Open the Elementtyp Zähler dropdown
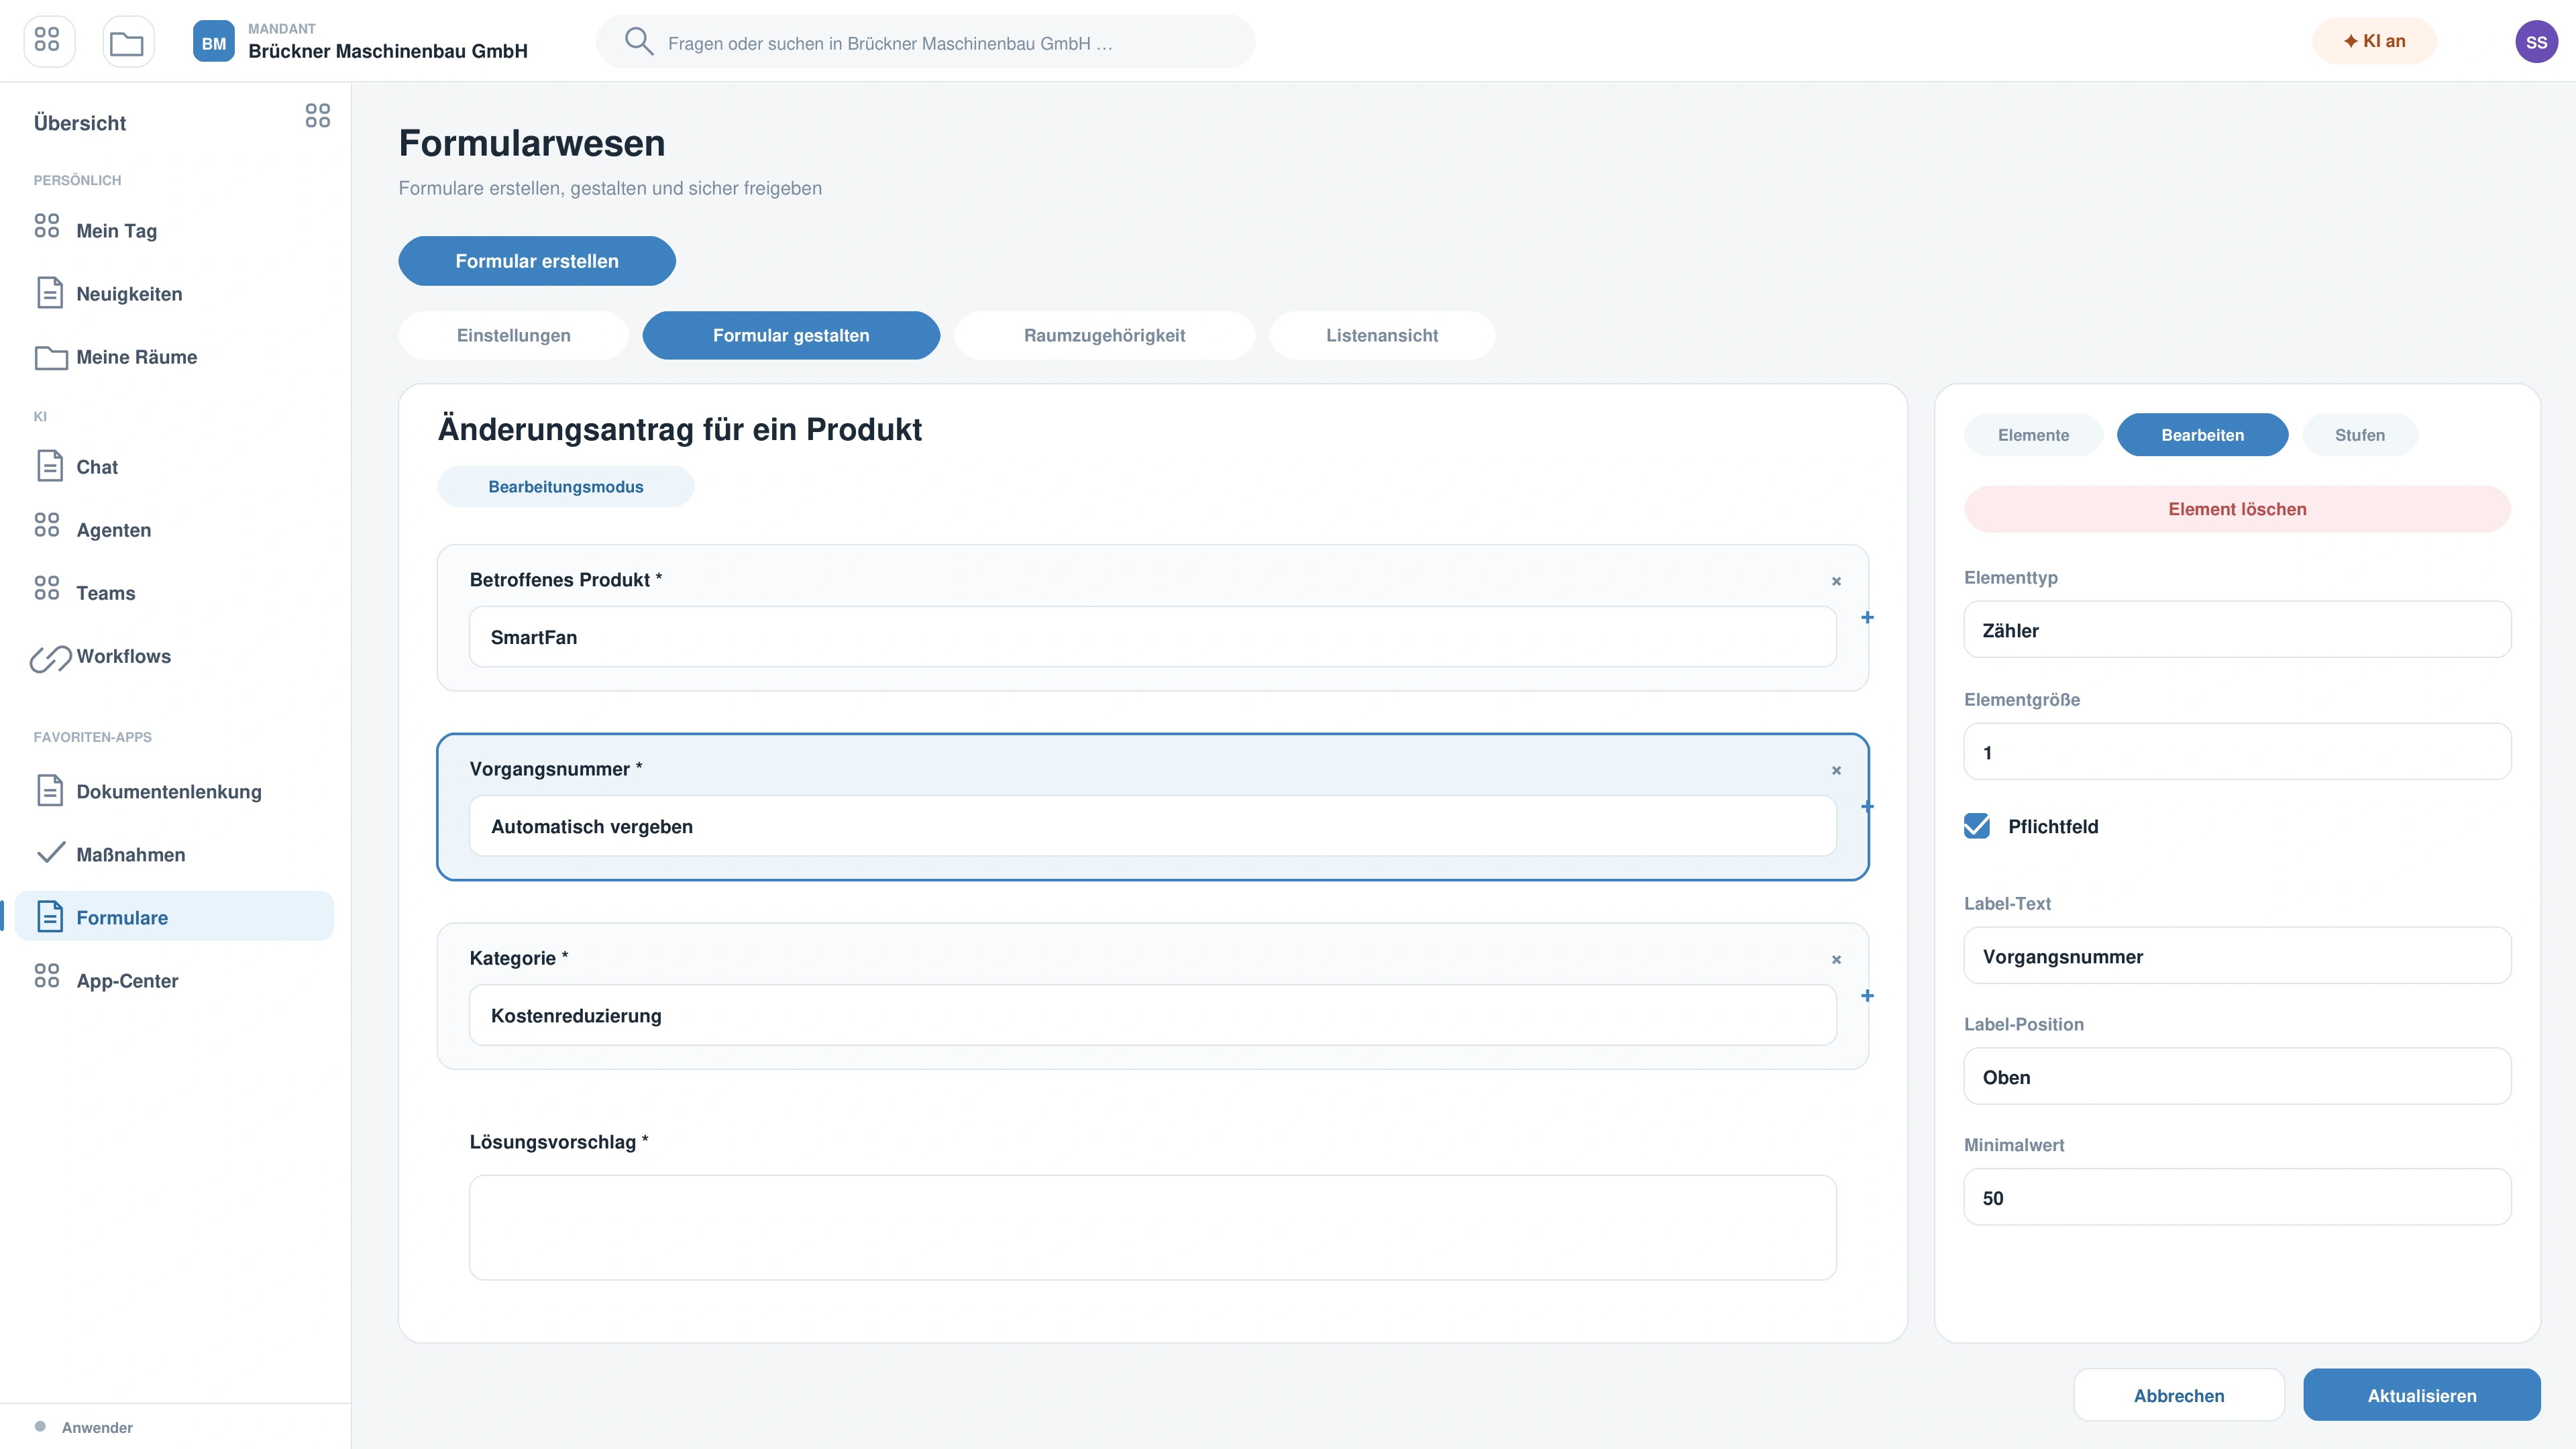Image resolution: width=2576 pixels, height=1449 pixels. [x=2237, y=630]
